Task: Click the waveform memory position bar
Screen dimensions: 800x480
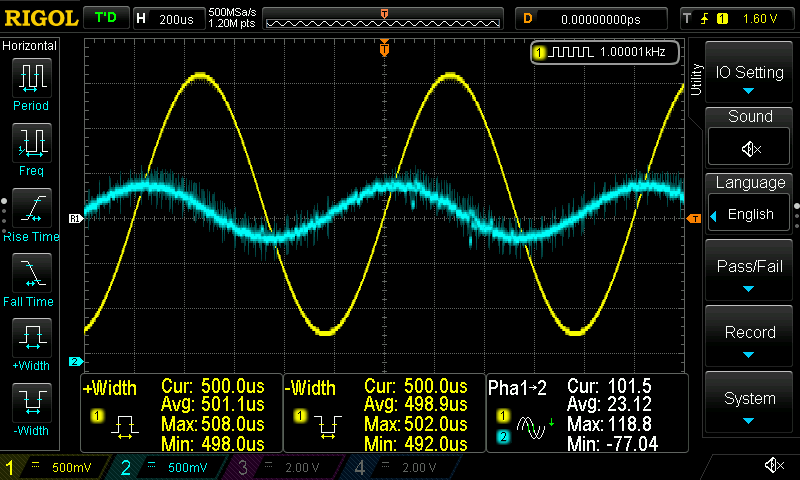Action: tap(385, 19)
